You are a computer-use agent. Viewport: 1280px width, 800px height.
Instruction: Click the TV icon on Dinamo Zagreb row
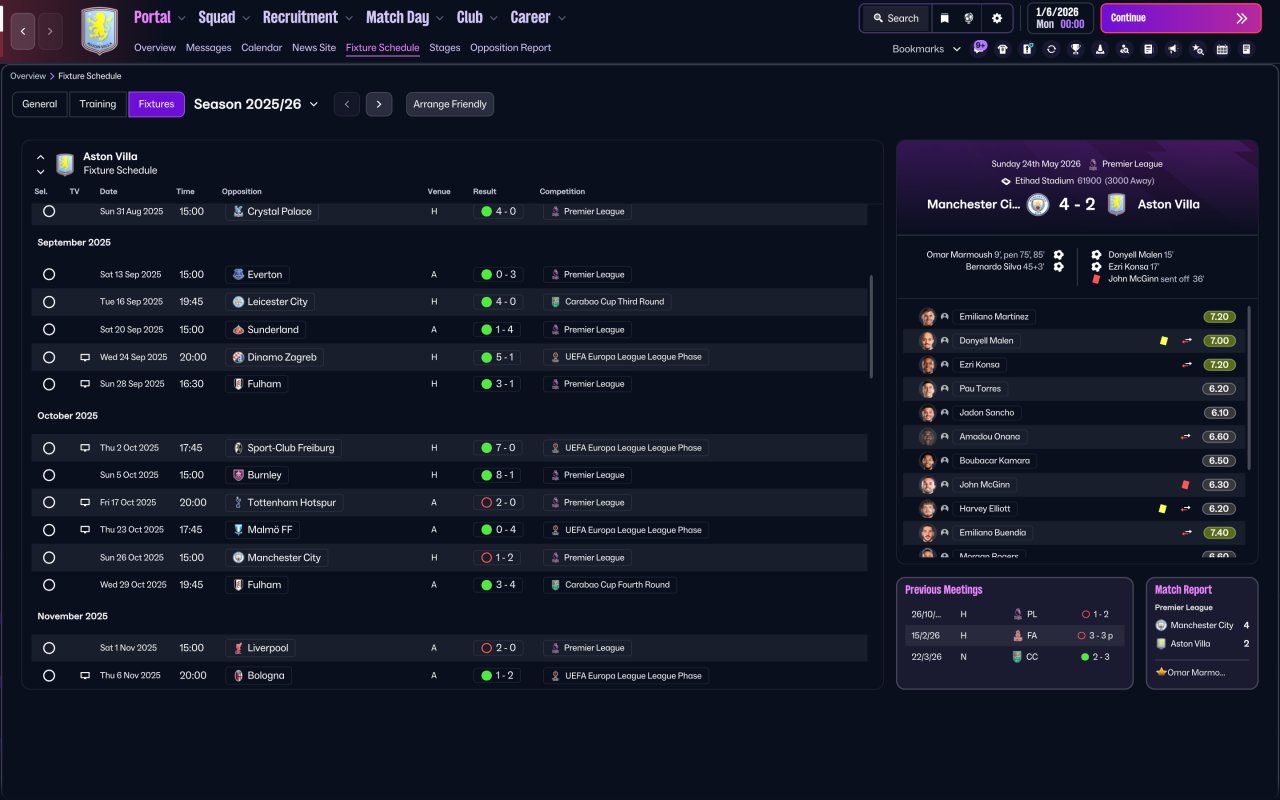point(85,357)
